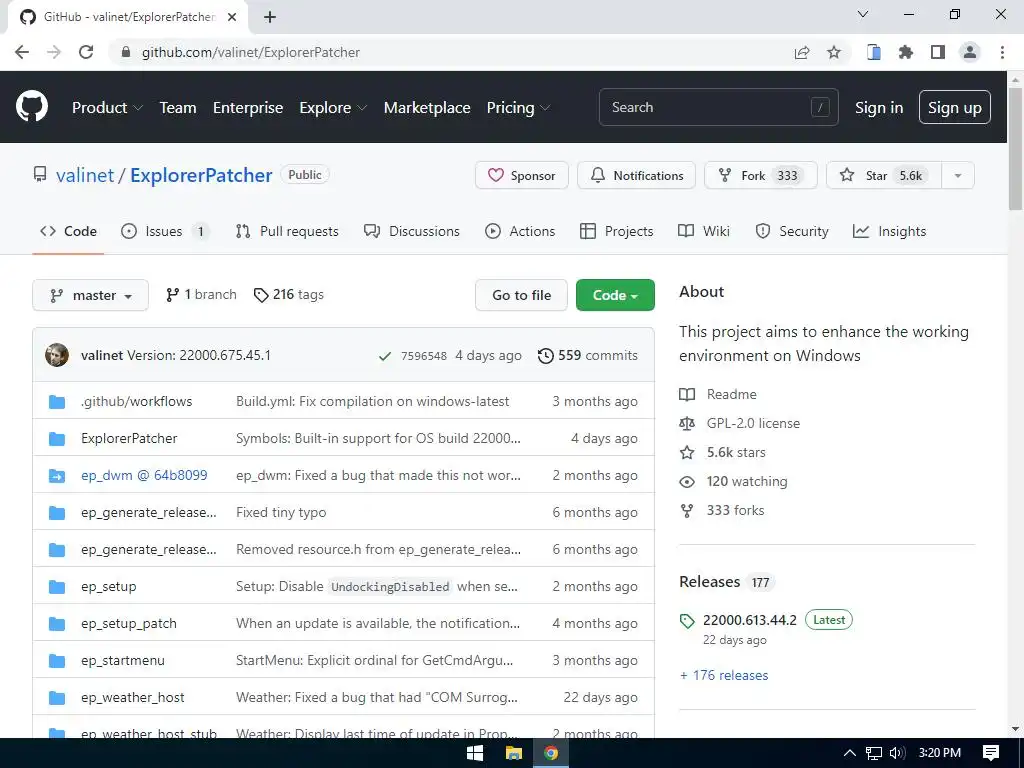Image resolution: width=1024 pixels, height=768 pixels.
Task: Click the page vertical scrollbar thumb
Action: point(1016,149)
